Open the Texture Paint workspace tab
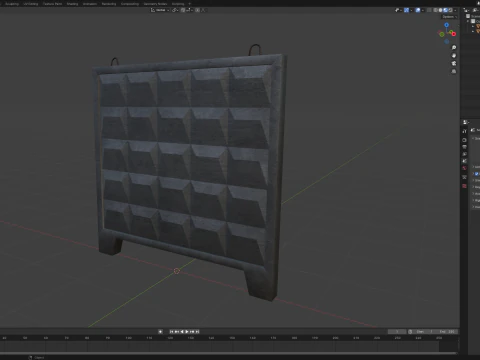480x360 pixels. click(52, 4)
